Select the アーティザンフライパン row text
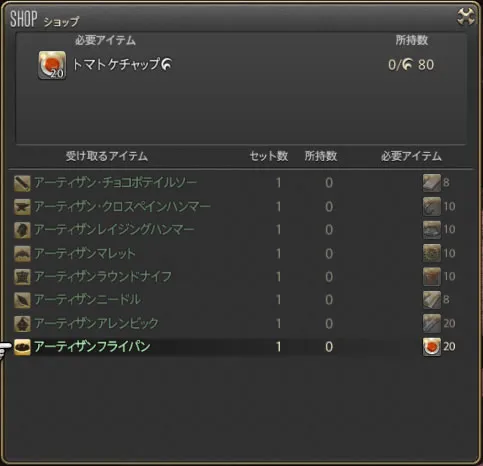Screen dimensions: 483x466 point(92,347)
